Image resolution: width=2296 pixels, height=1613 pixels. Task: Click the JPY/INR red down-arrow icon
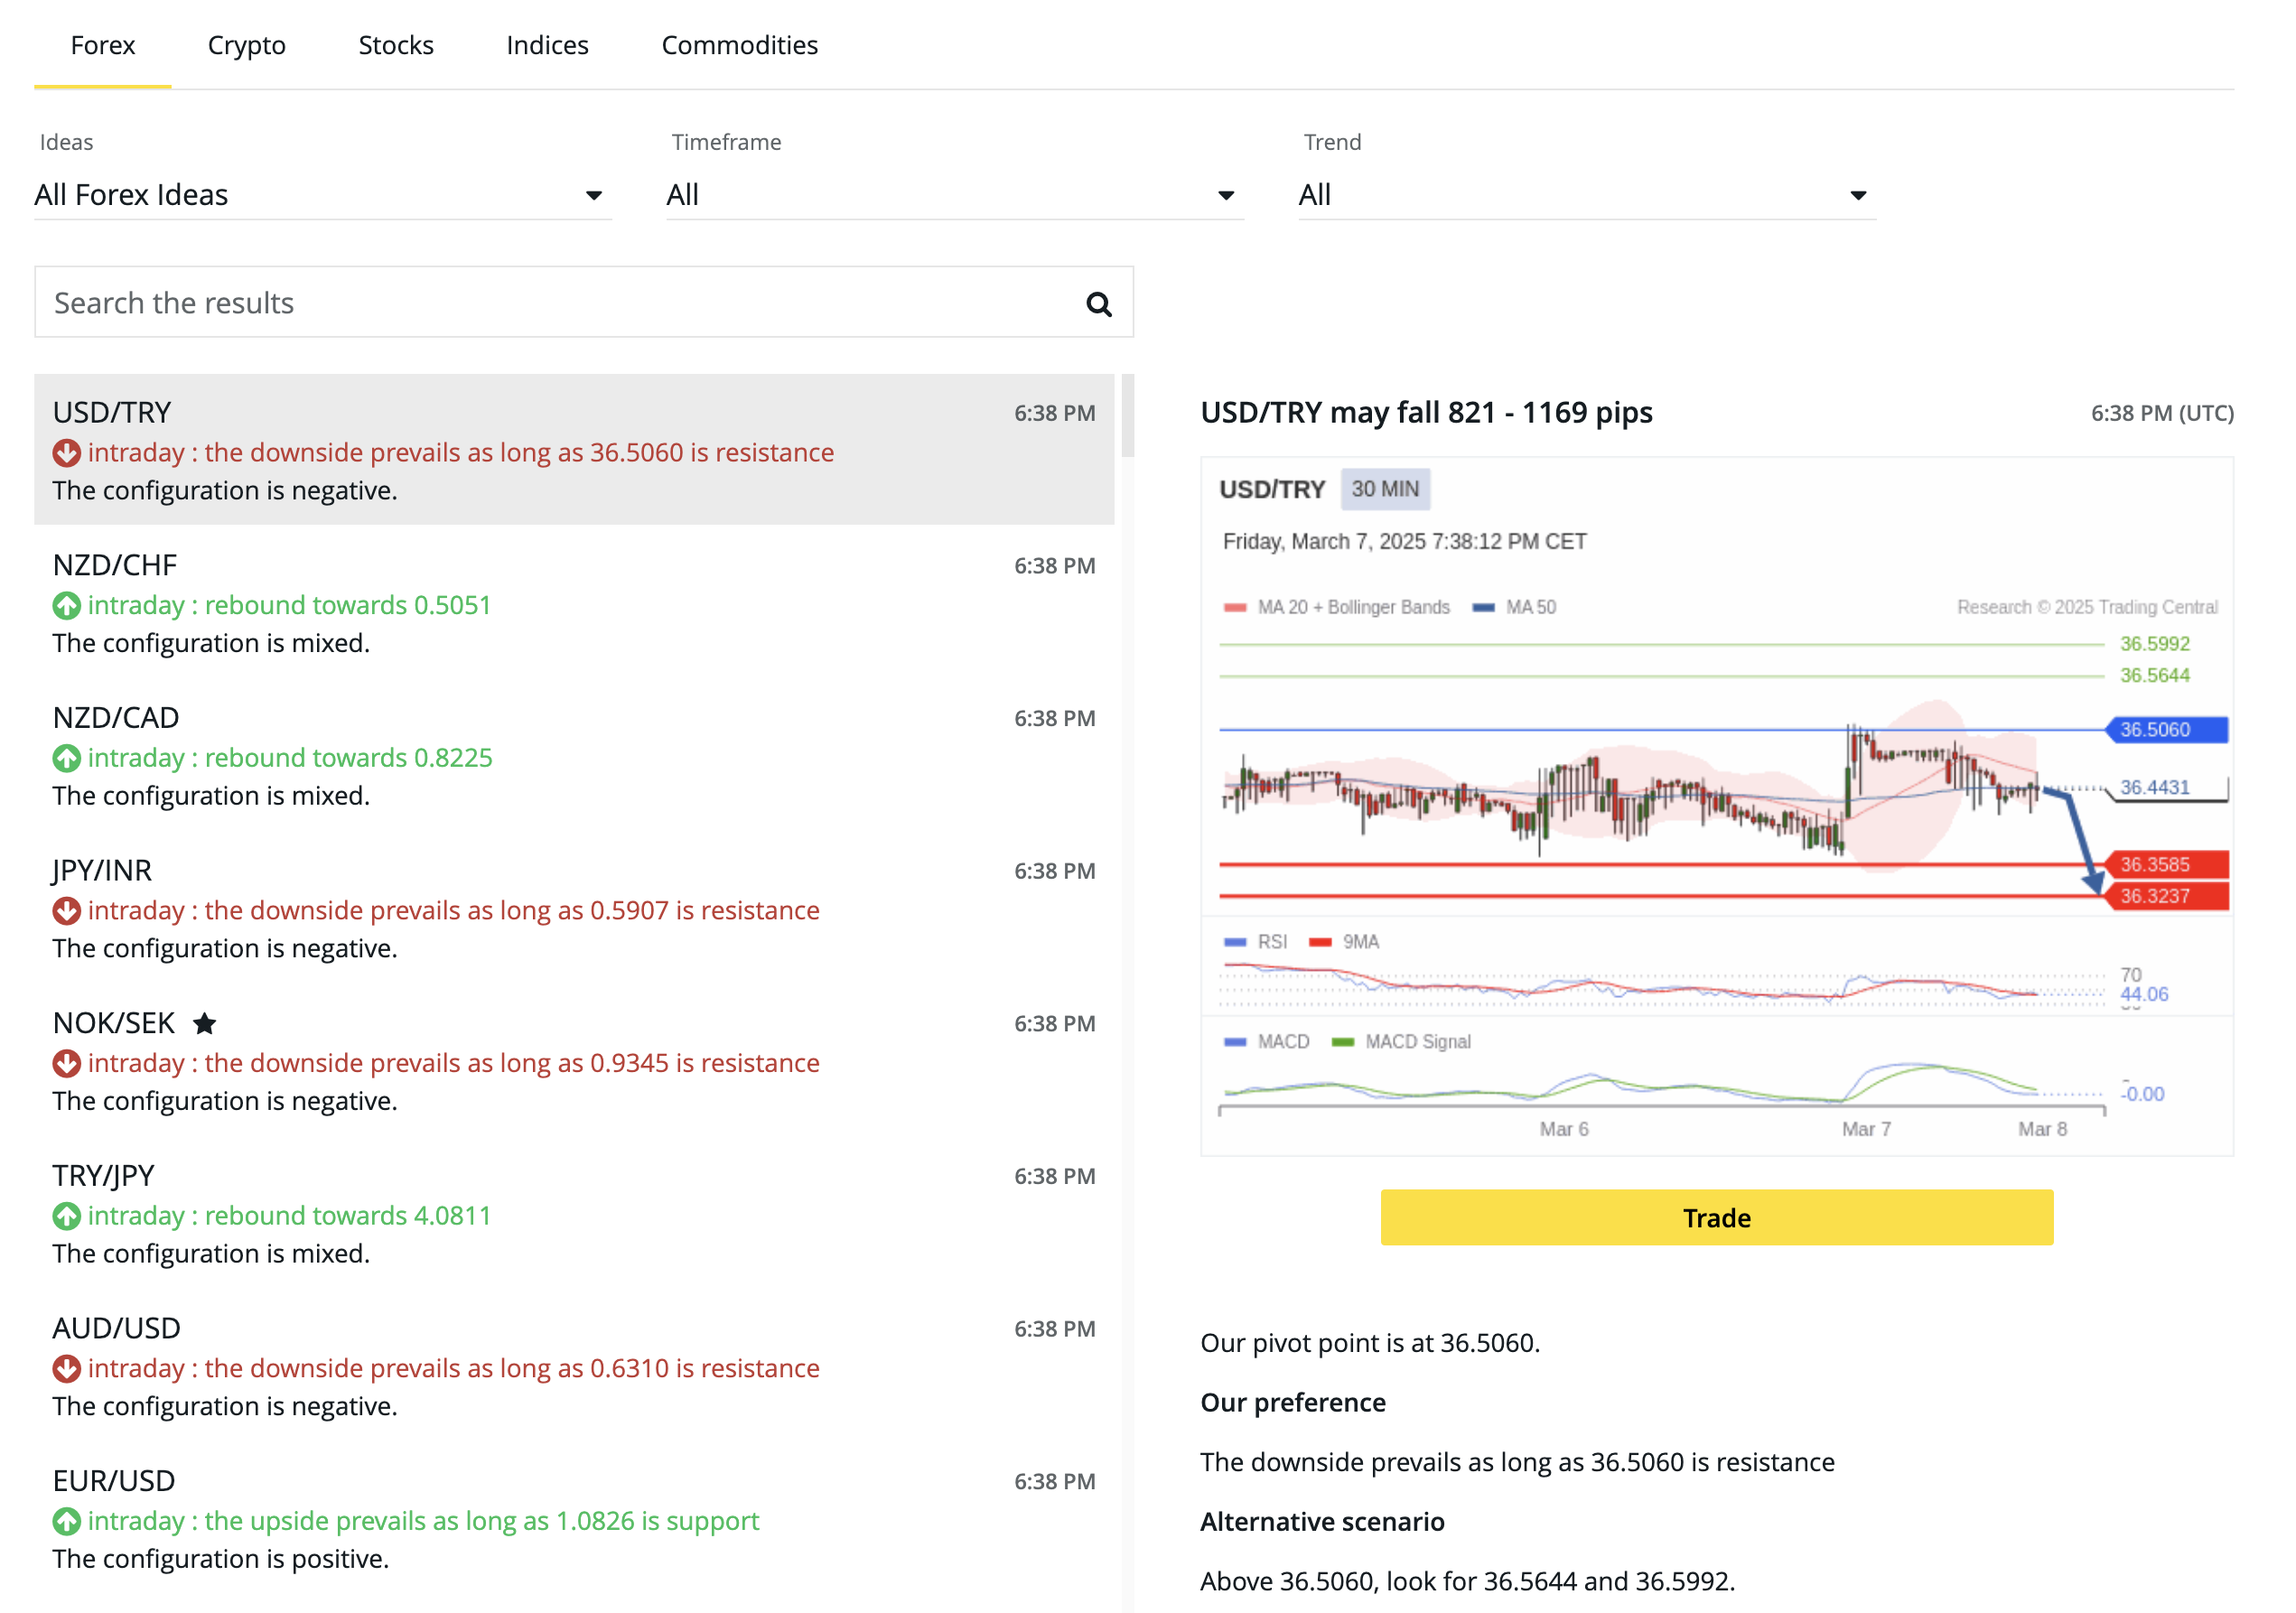pos(66,911)
